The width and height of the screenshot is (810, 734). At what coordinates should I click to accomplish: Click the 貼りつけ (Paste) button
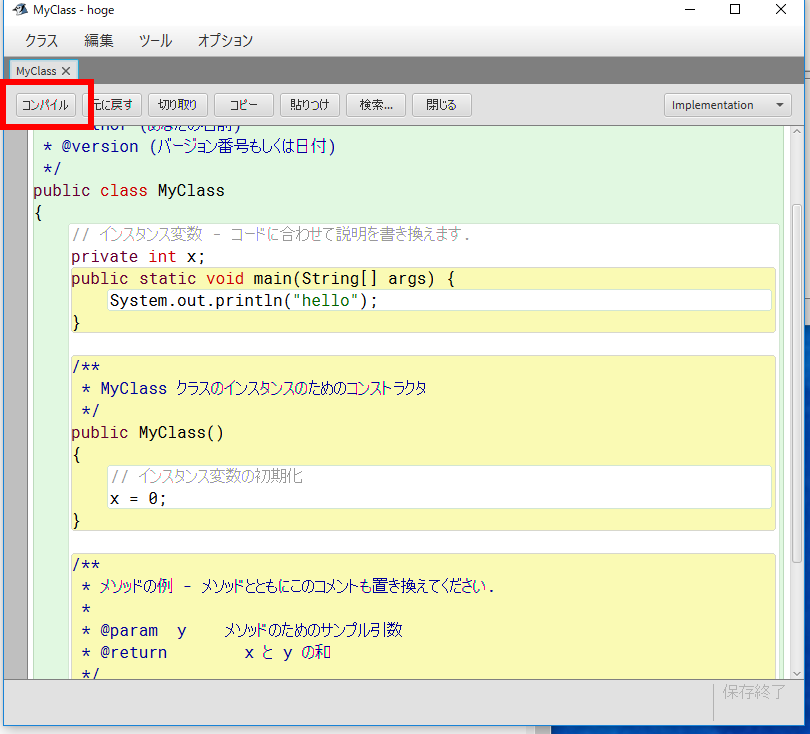point(309,105)
